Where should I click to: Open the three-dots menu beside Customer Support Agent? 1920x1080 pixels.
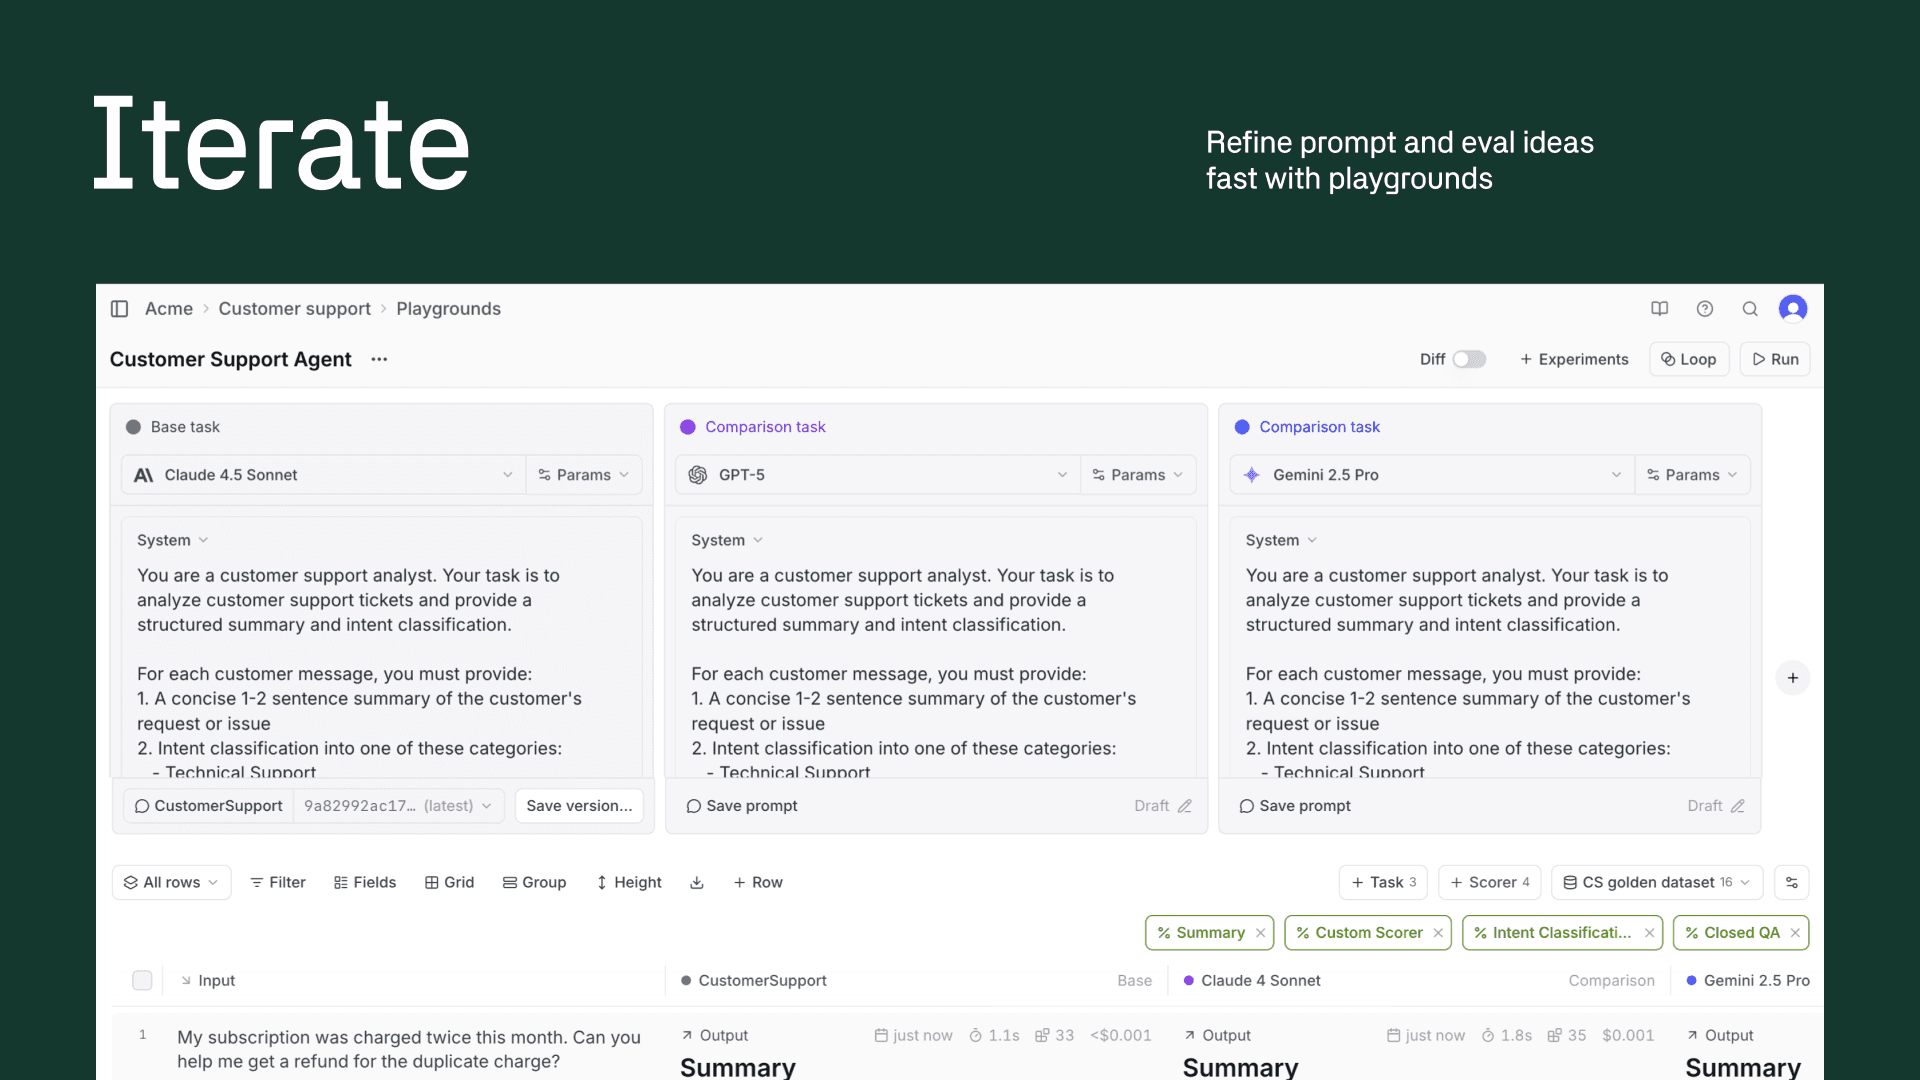(379, 359)
